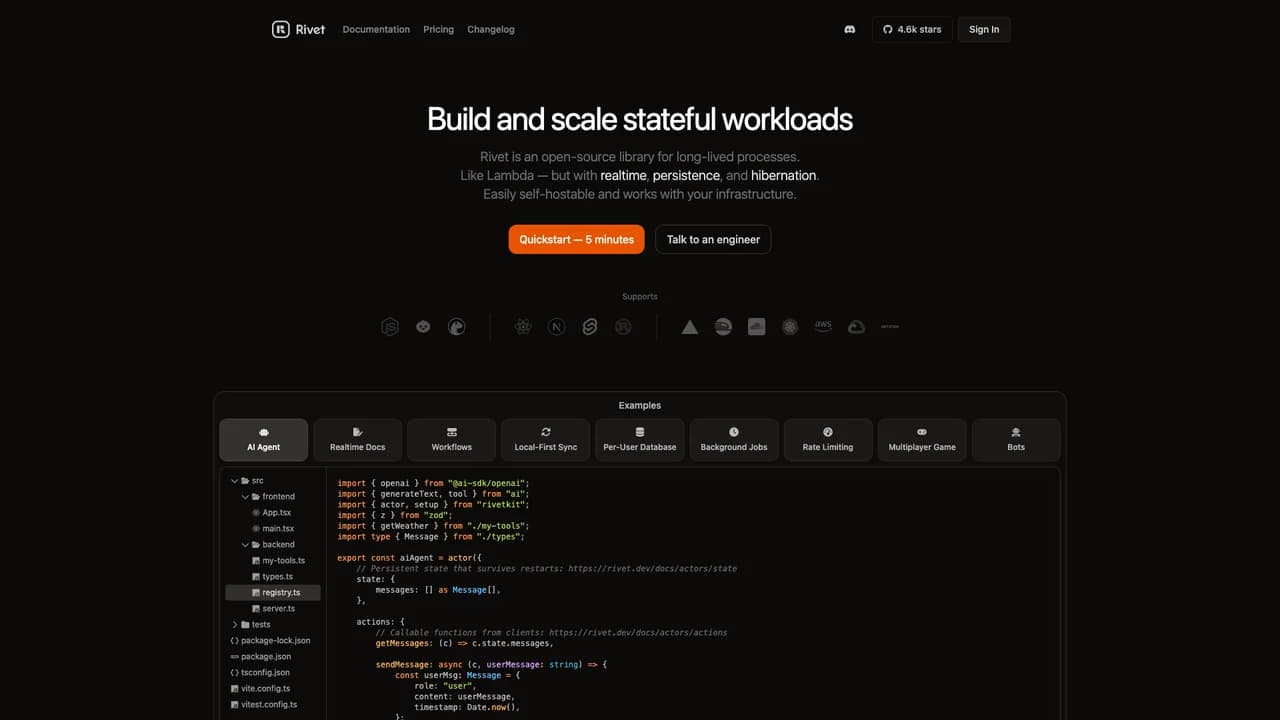Go to the Pricing page
The height and width of the screenshot is (720, 1280).
pos(438,30)
